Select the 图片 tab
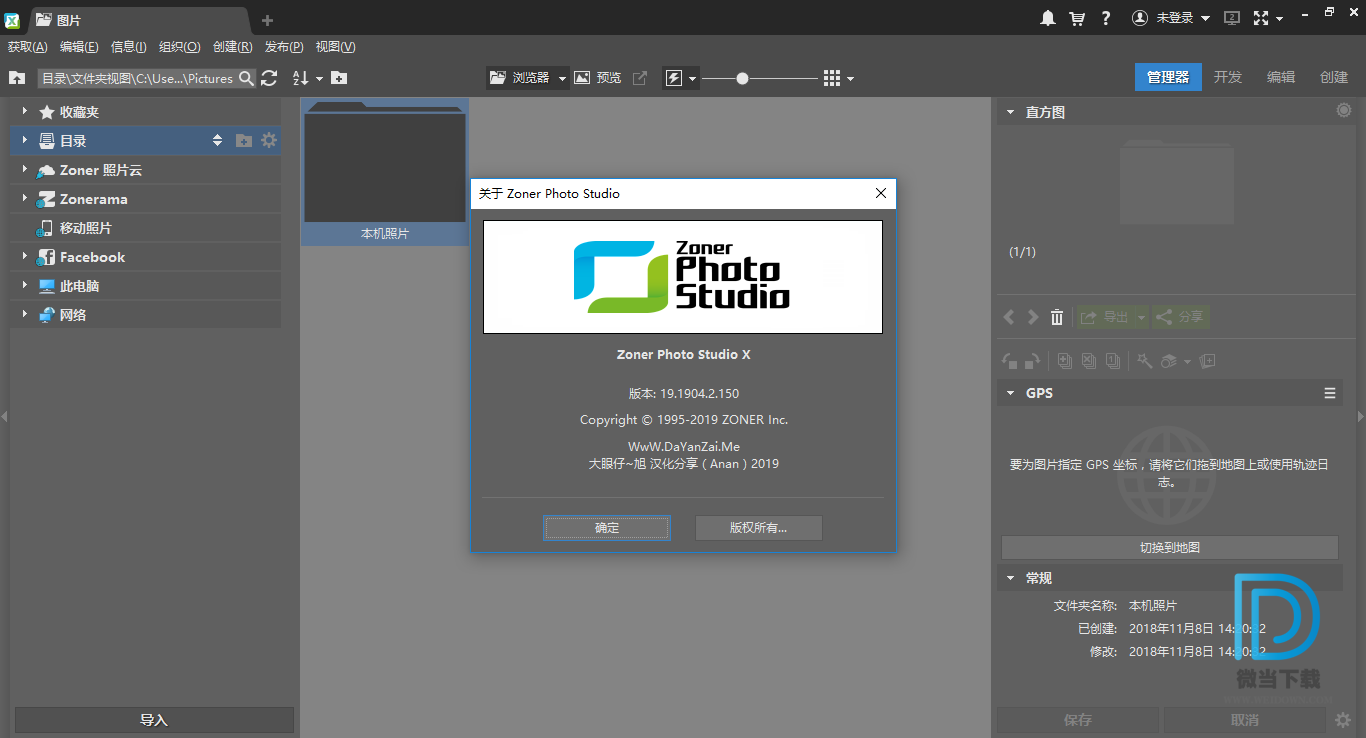Viewport: 1366px width, 738px height. click(x=140, y=19)
